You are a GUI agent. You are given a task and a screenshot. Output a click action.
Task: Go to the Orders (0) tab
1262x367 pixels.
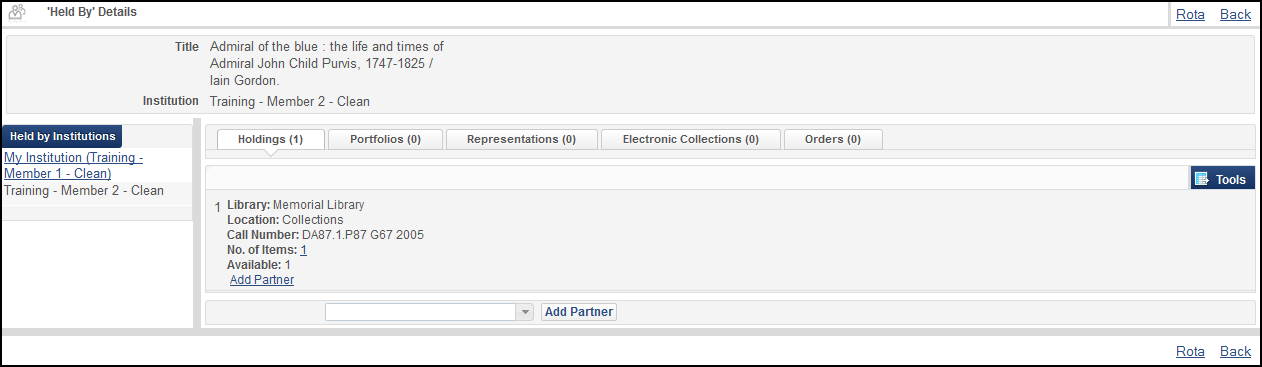833,139
